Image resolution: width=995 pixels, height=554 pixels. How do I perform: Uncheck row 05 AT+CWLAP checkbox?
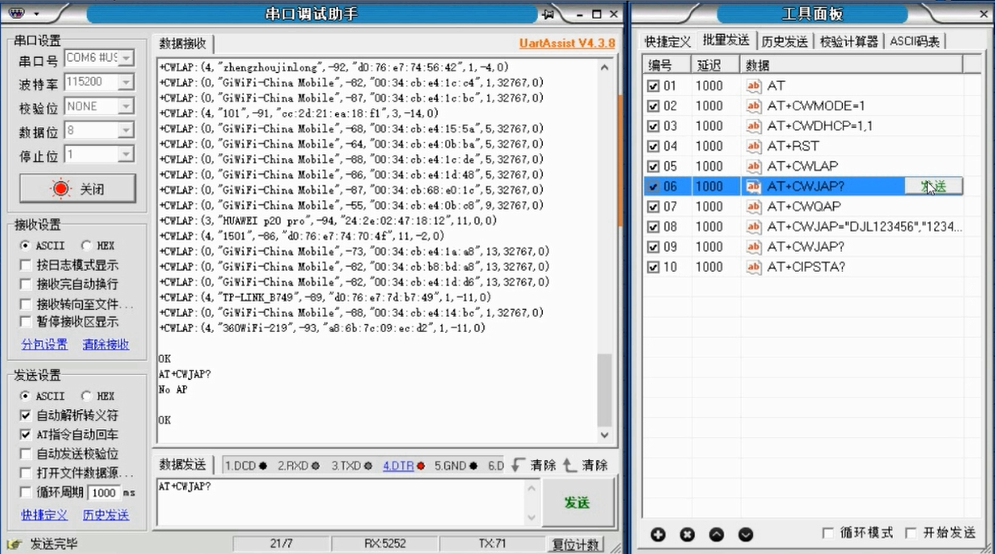point(653,166)
